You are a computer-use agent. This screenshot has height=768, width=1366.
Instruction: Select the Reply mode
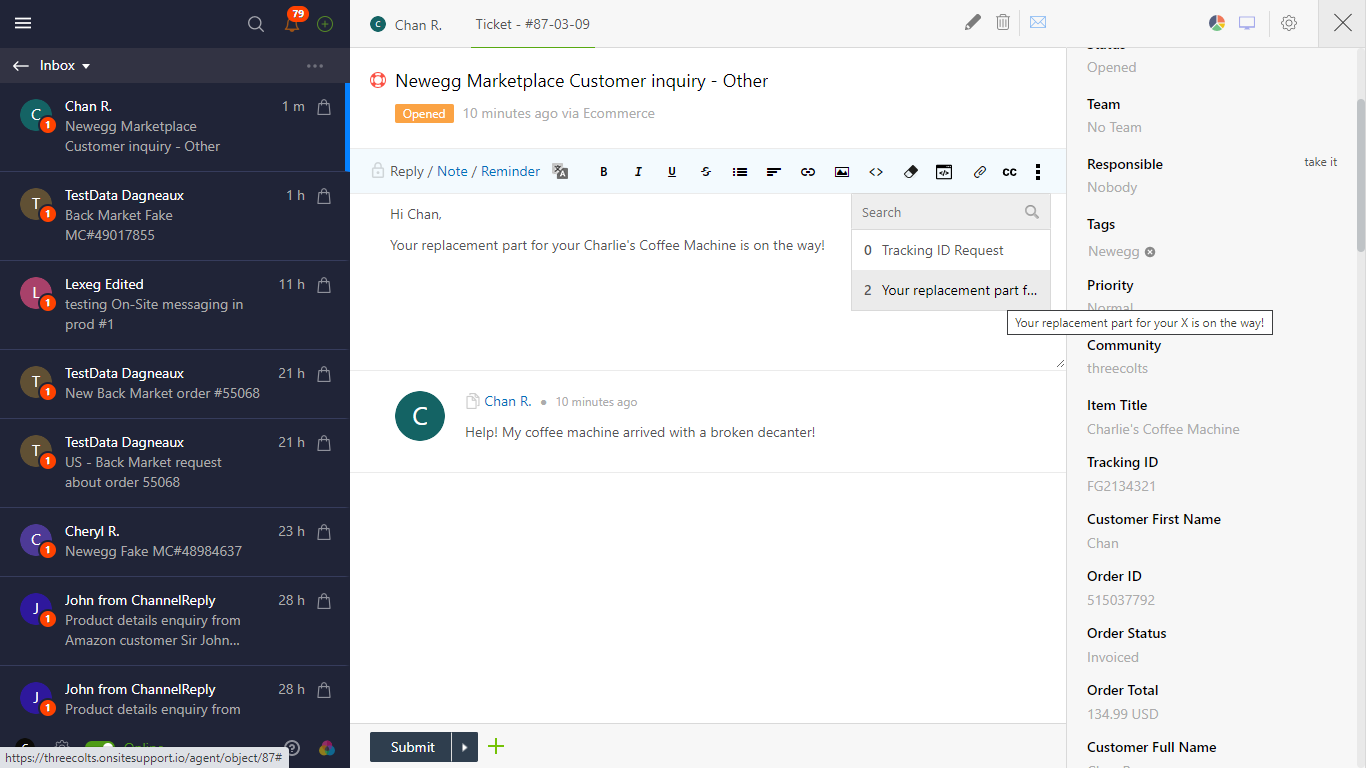[407, 171]
